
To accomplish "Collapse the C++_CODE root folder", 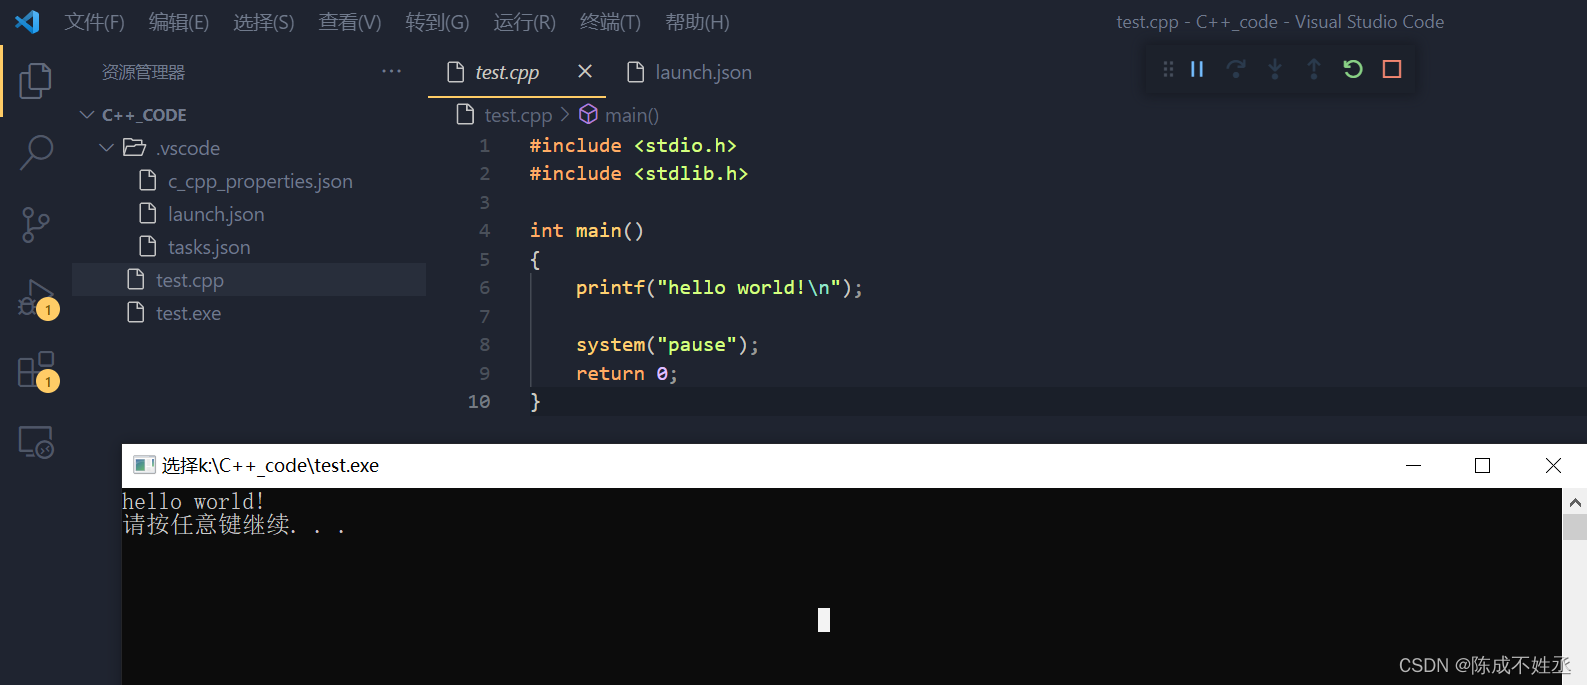I will 87,115.
